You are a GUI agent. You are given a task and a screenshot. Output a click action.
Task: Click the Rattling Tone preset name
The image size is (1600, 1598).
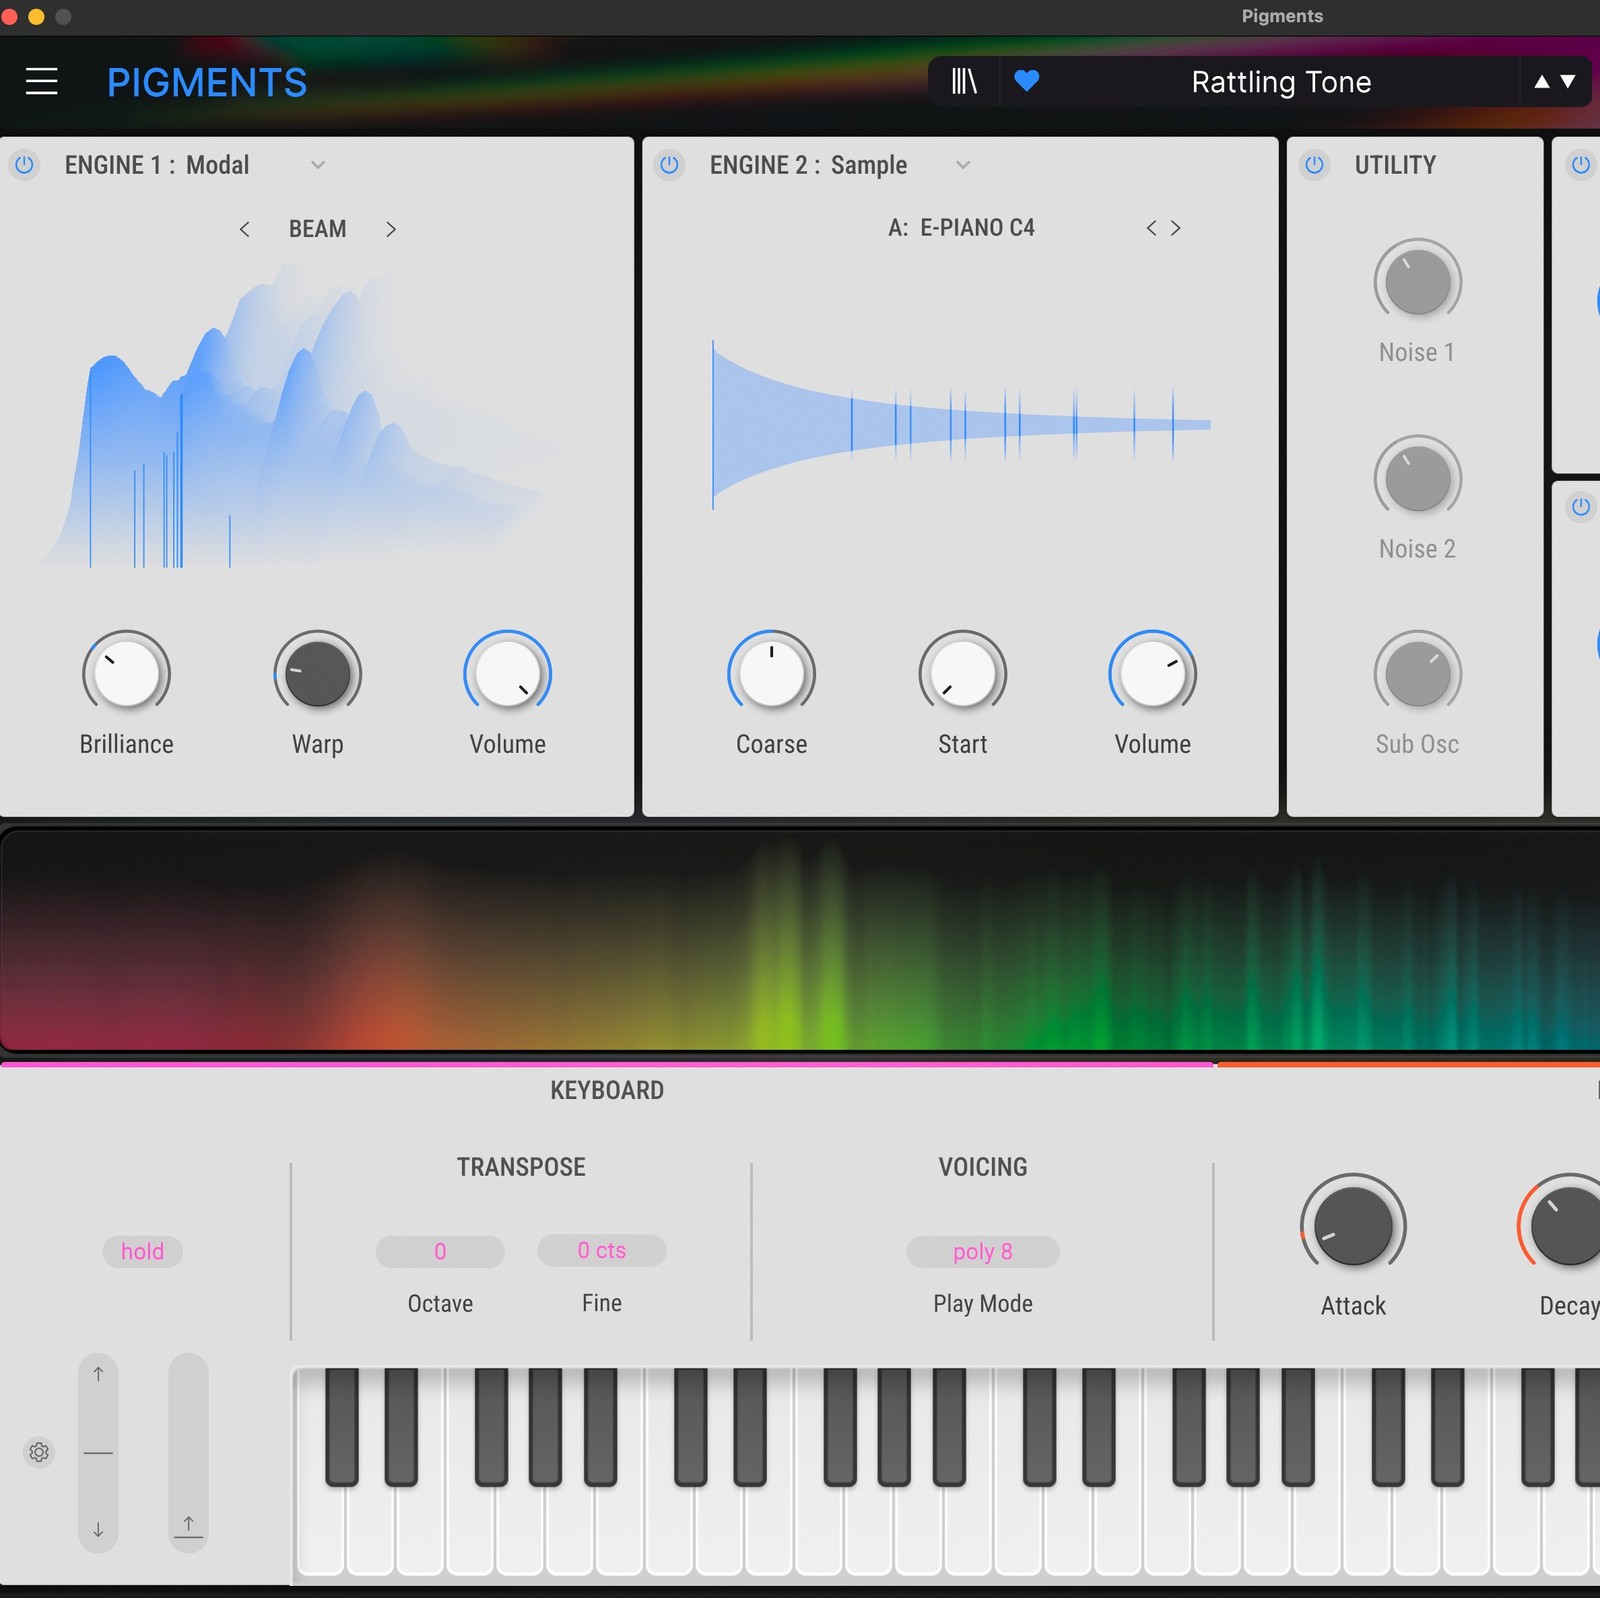coord(1281,82)
